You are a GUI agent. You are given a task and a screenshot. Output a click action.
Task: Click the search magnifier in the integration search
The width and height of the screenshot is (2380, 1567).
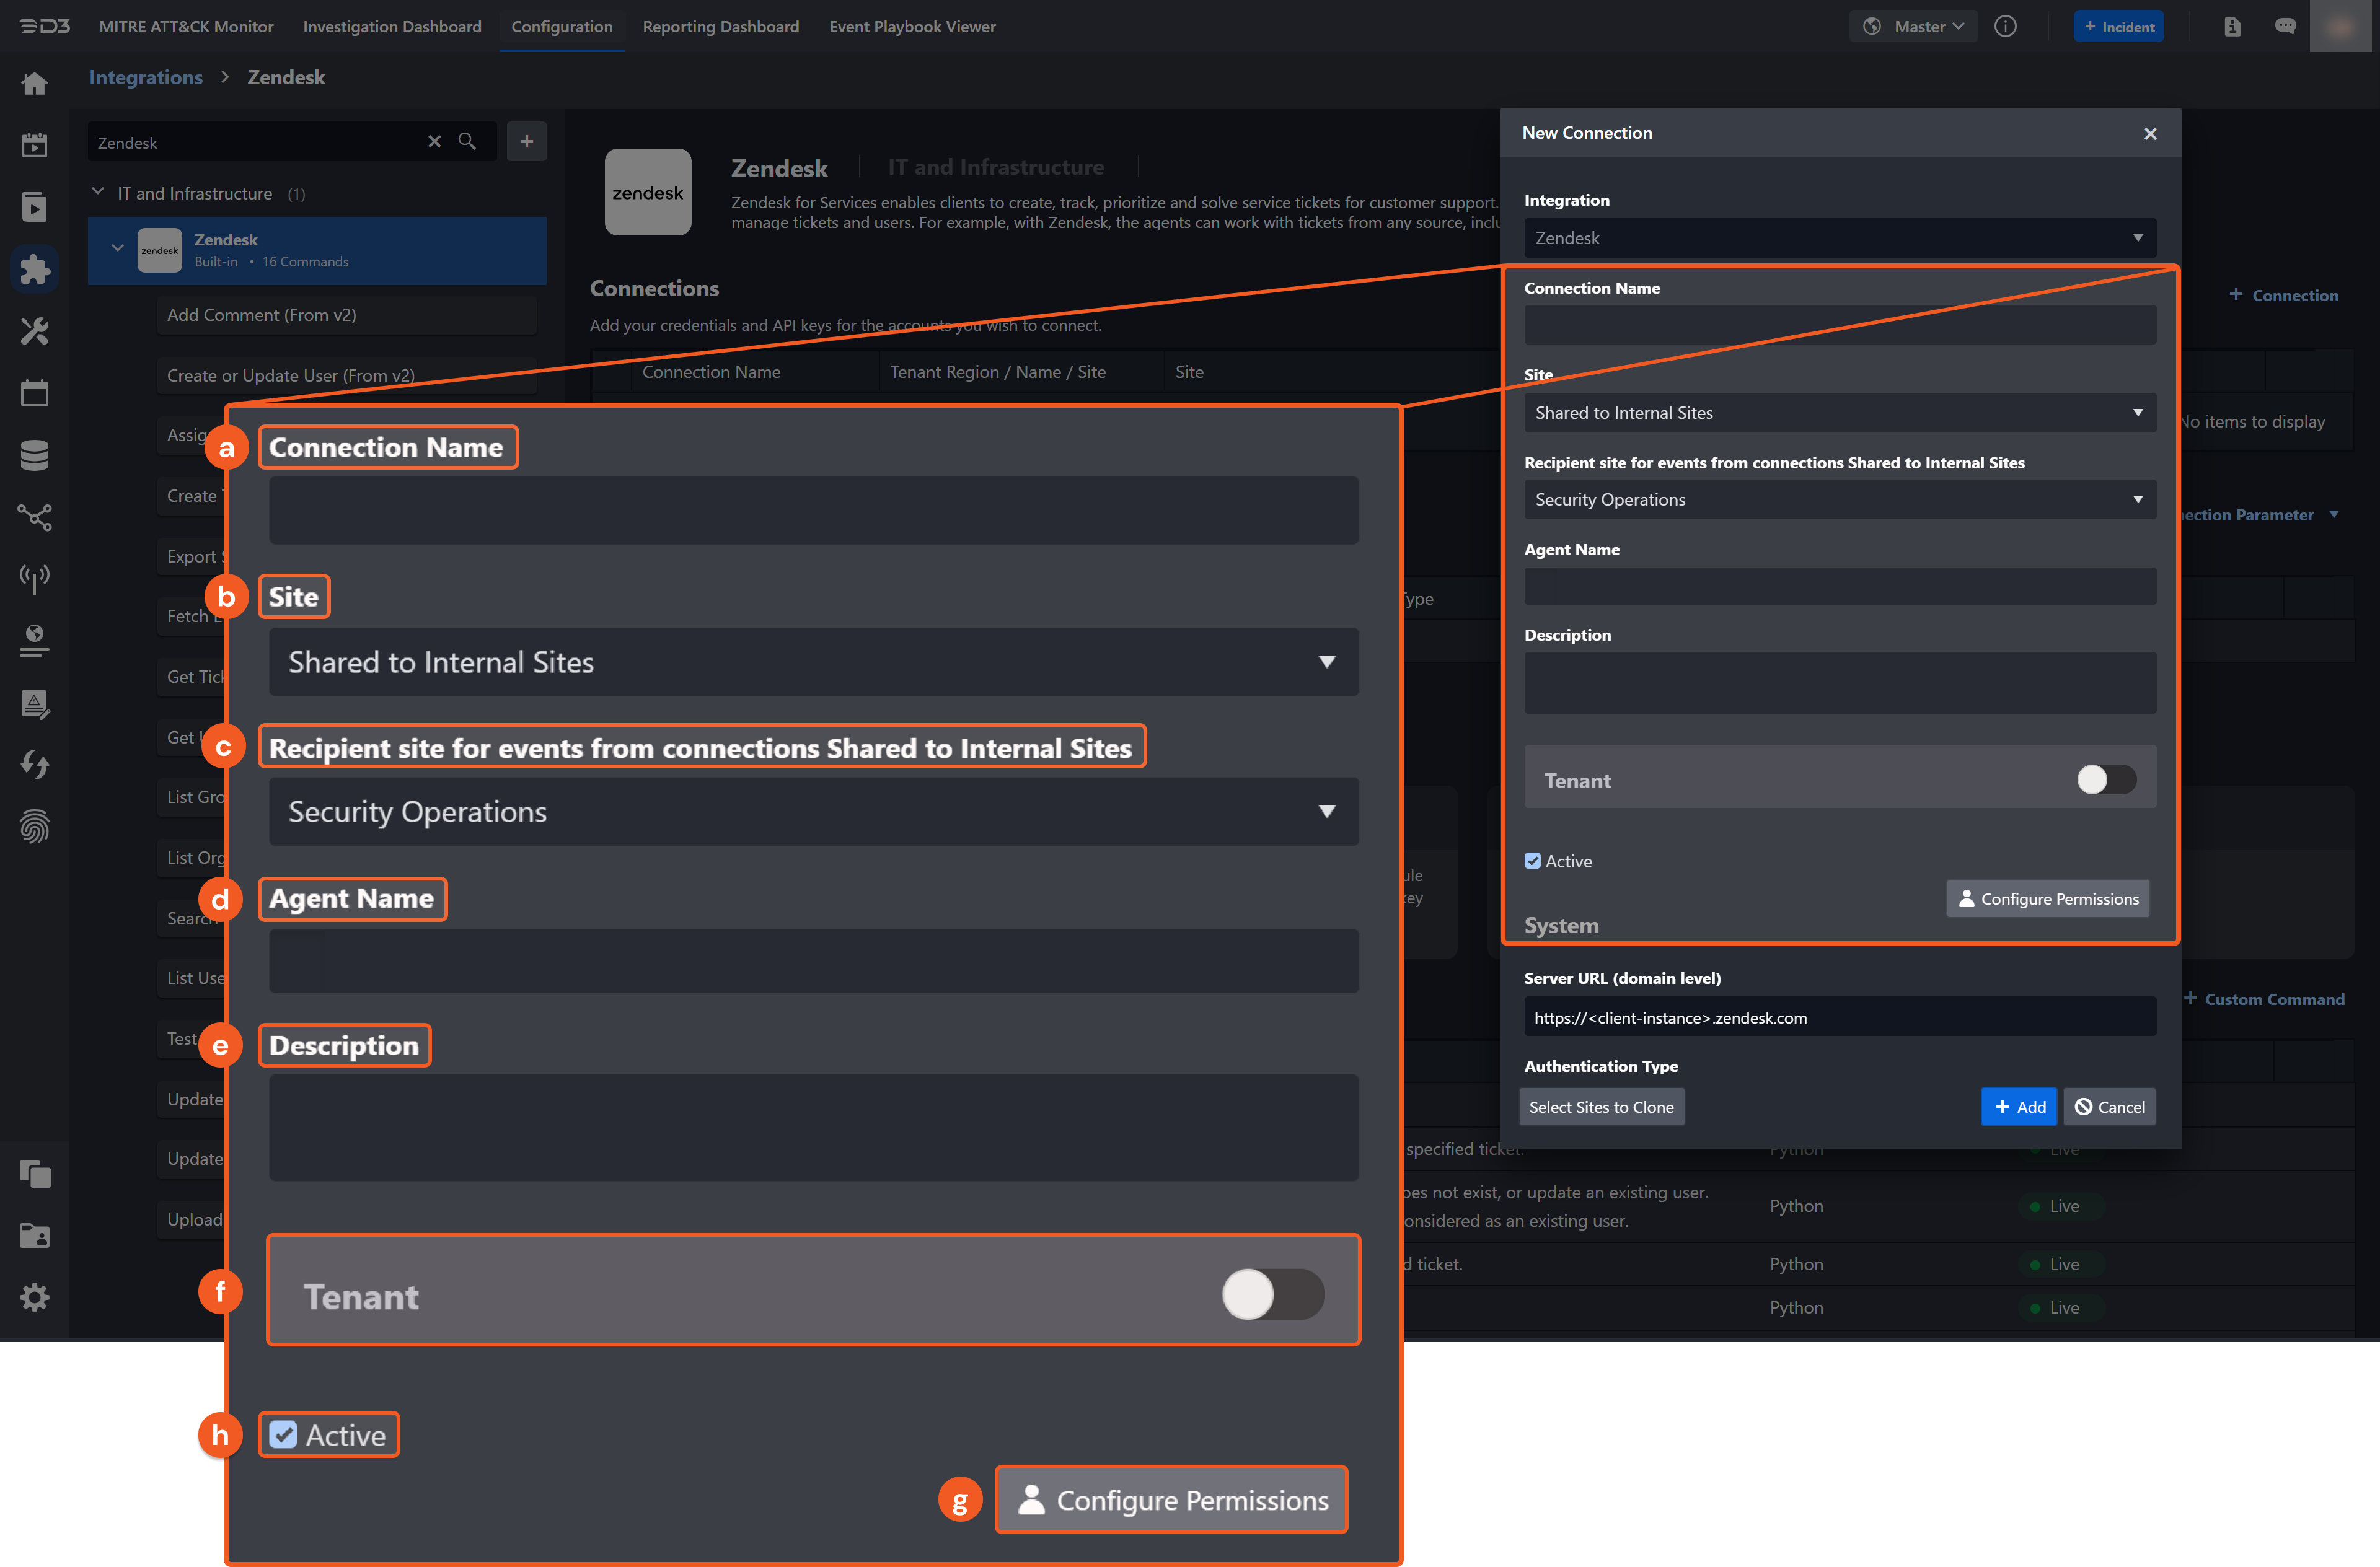pos(467,142)
